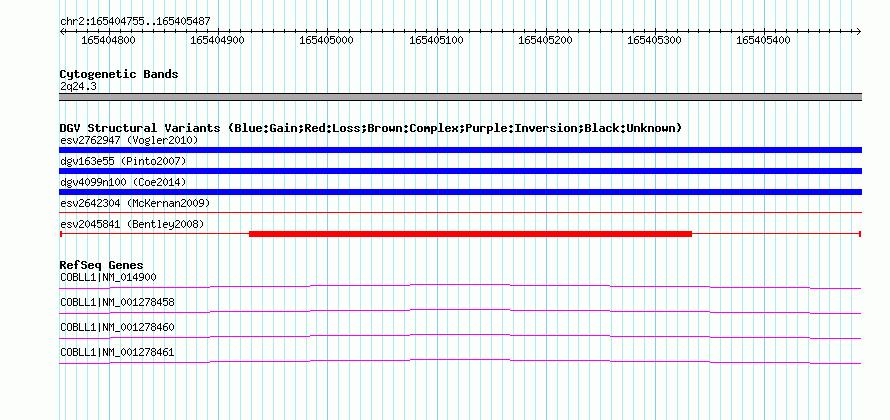Click the chr2:165404755..165405487 region label
The width and height of the screenshot is (890, 420).
tap(135, 22)
